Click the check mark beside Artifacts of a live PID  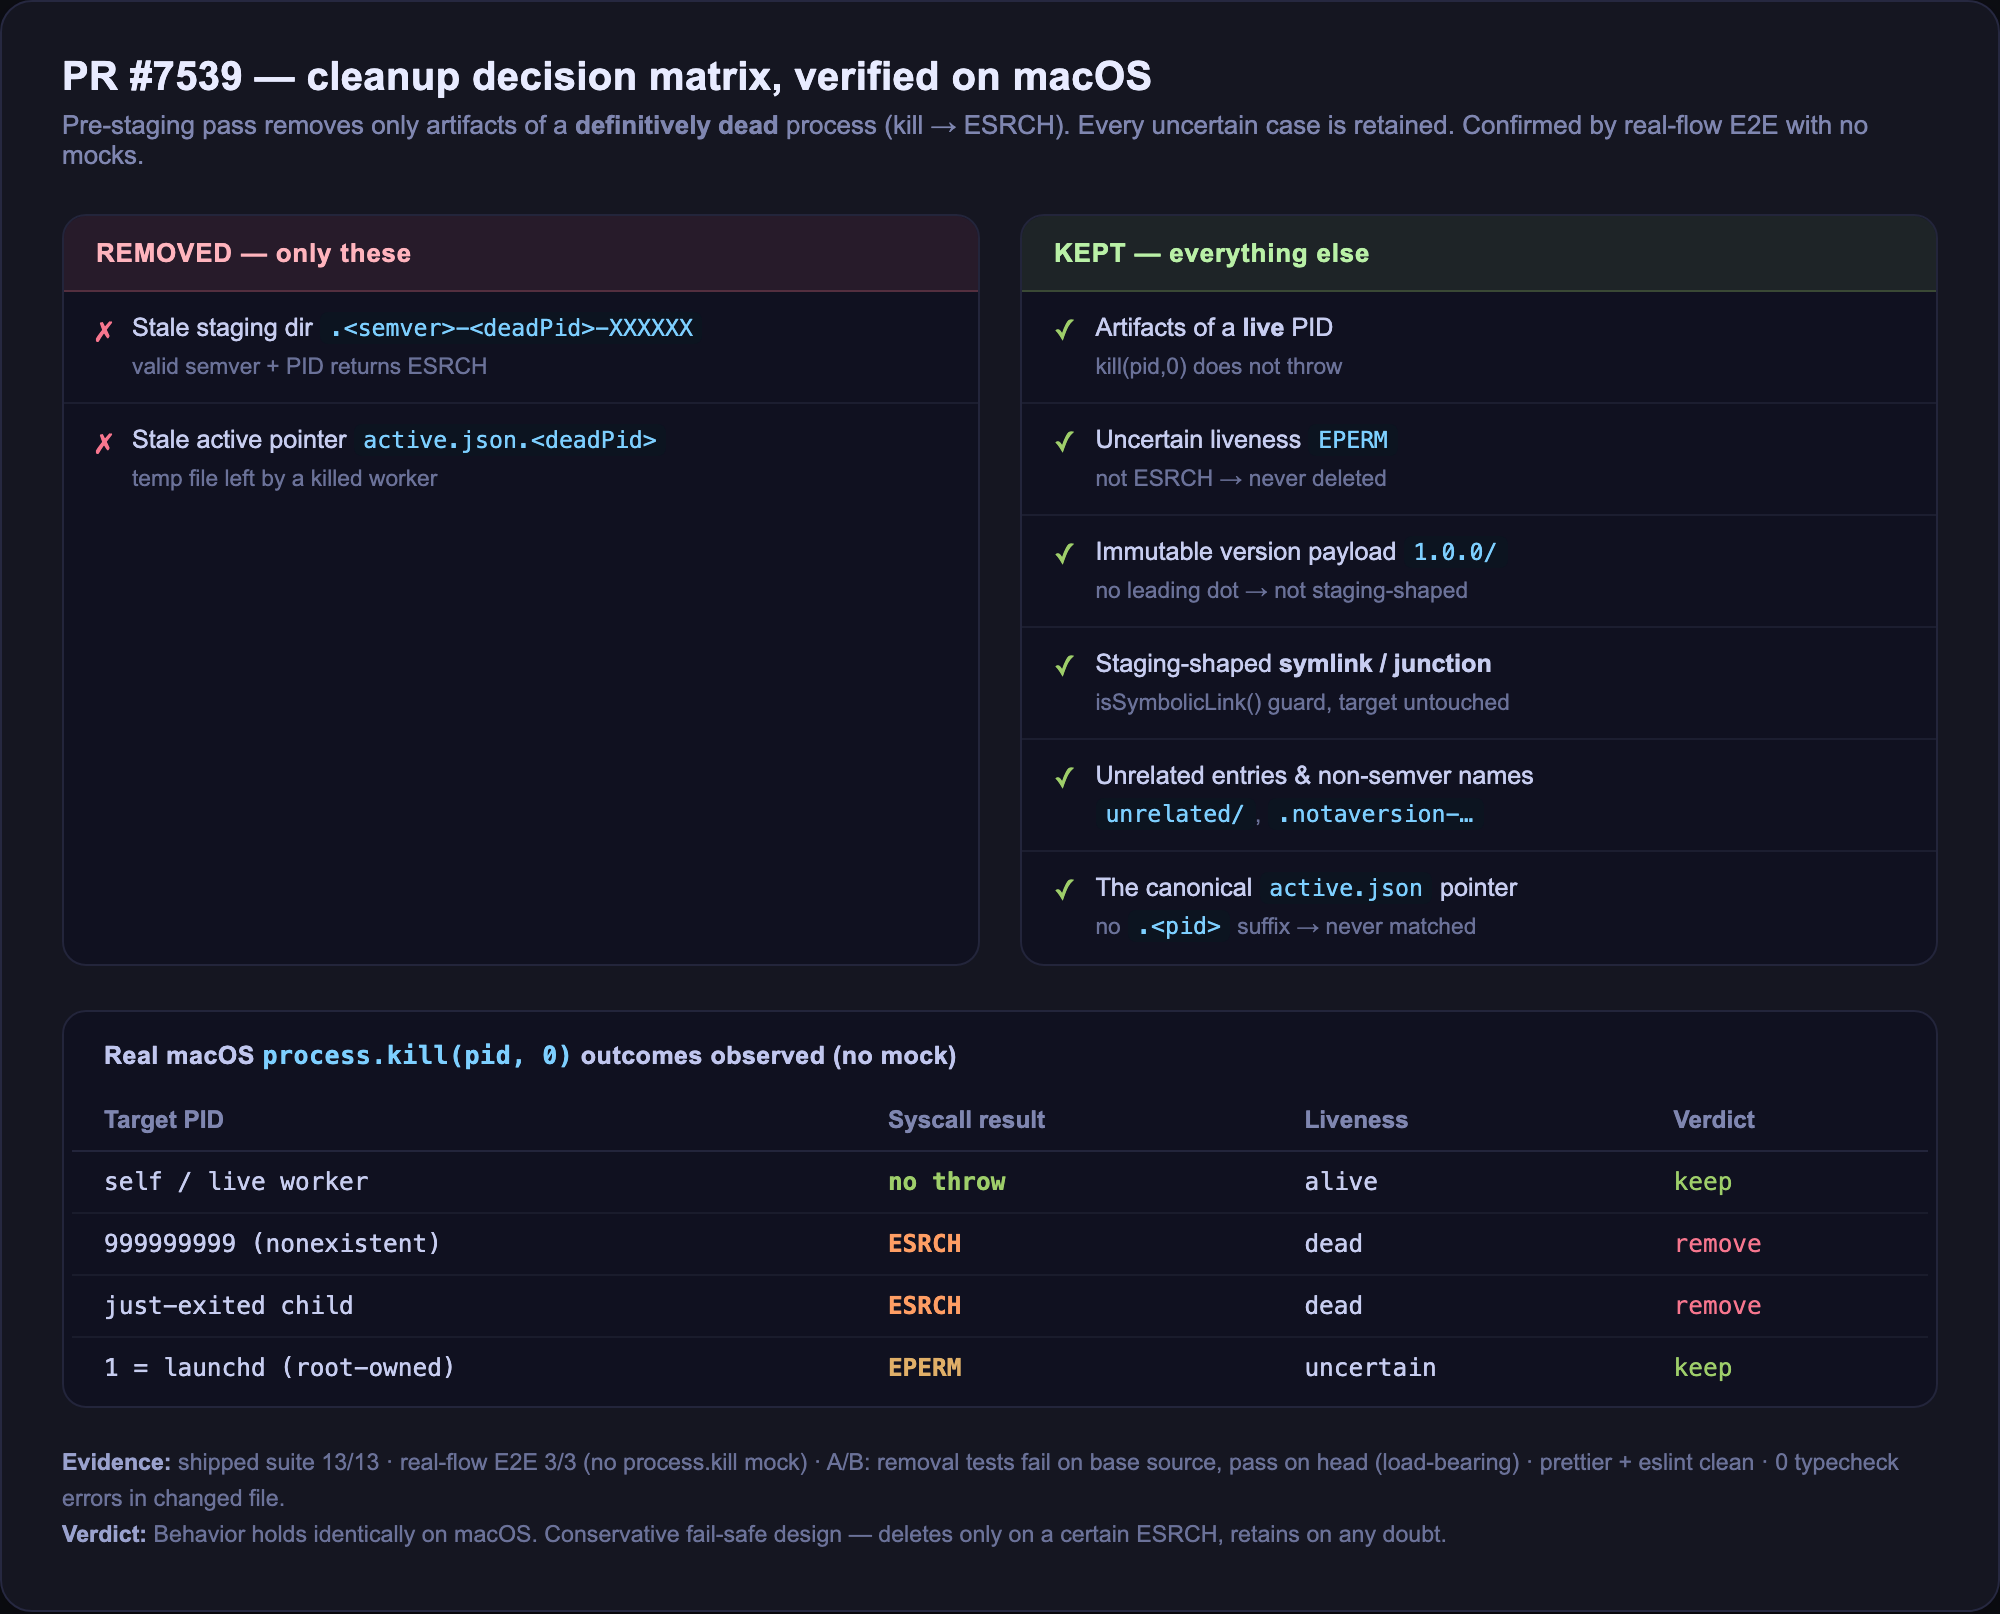tap(1065, 329)
